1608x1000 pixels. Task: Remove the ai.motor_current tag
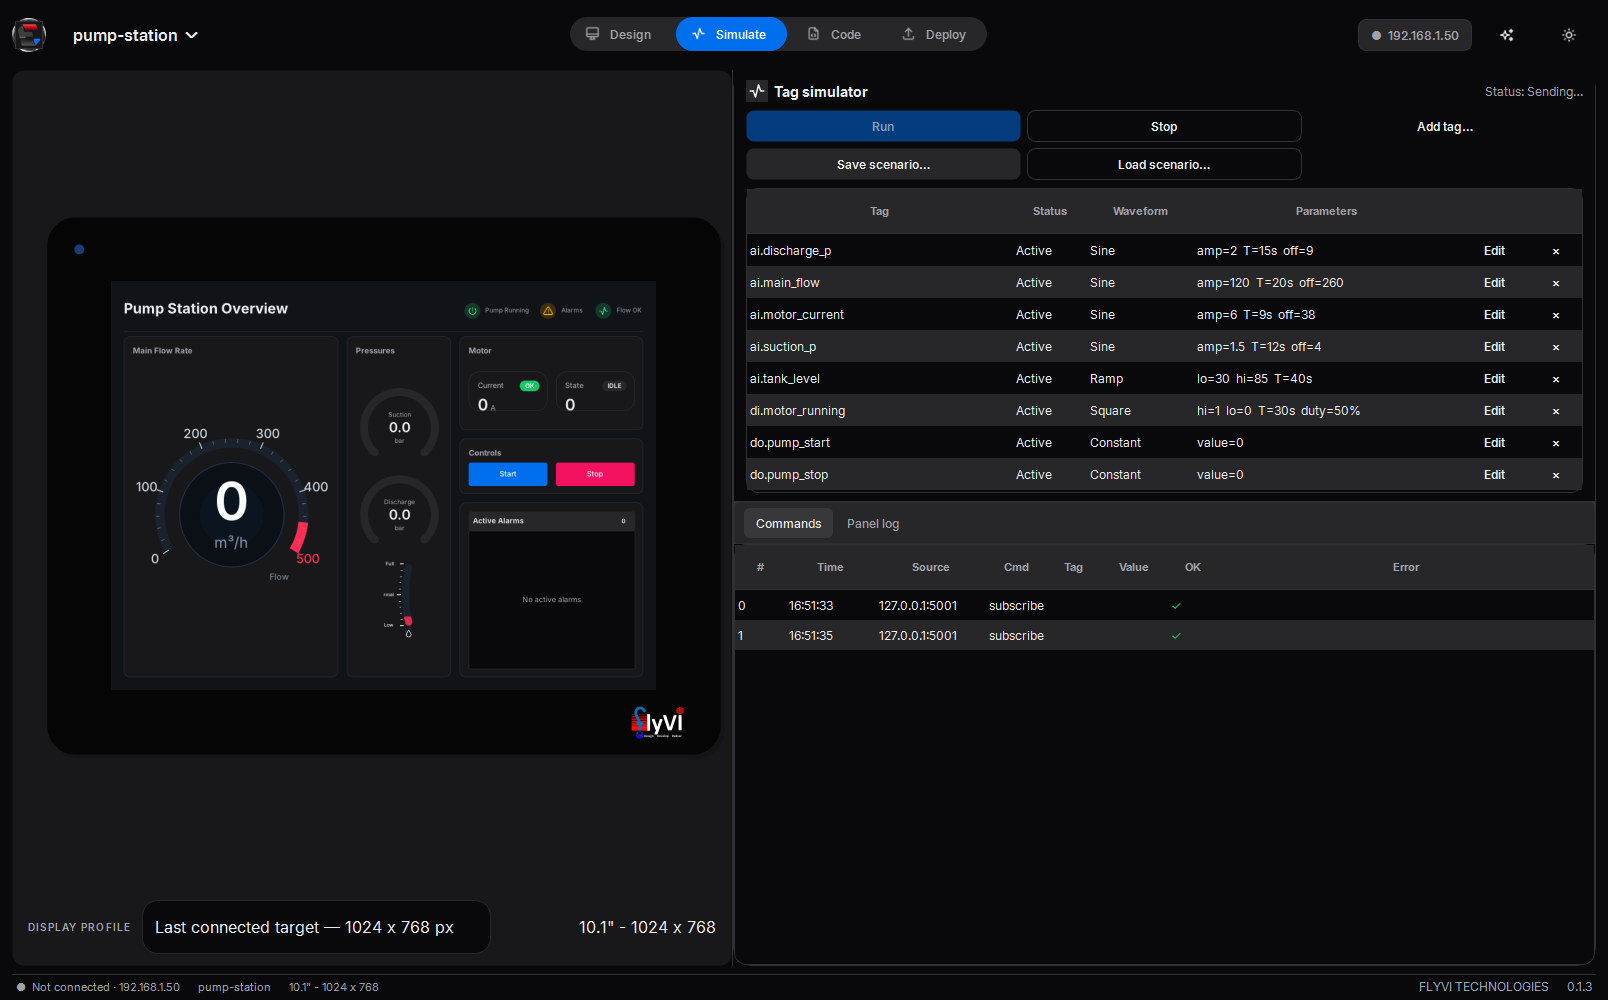point(1556,315)
